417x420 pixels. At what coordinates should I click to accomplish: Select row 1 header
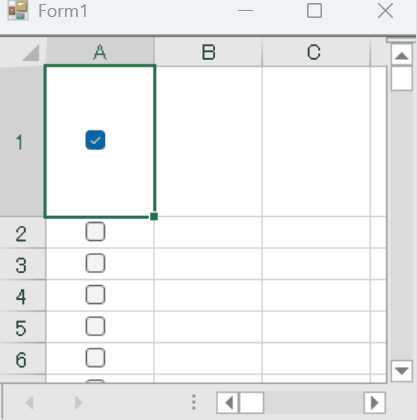click(x=22, y=142)
